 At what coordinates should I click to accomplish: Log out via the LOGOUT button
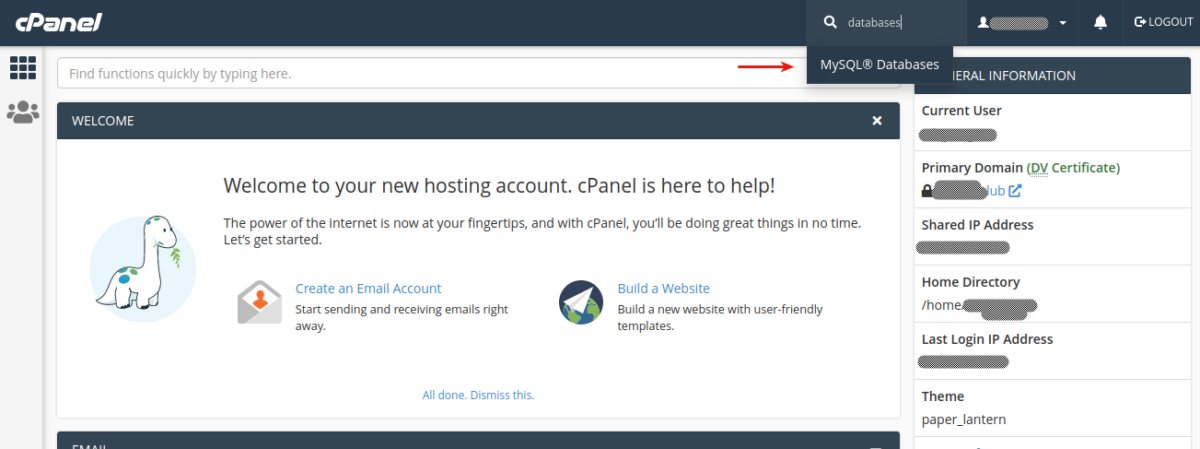[x=1164, y=22]
